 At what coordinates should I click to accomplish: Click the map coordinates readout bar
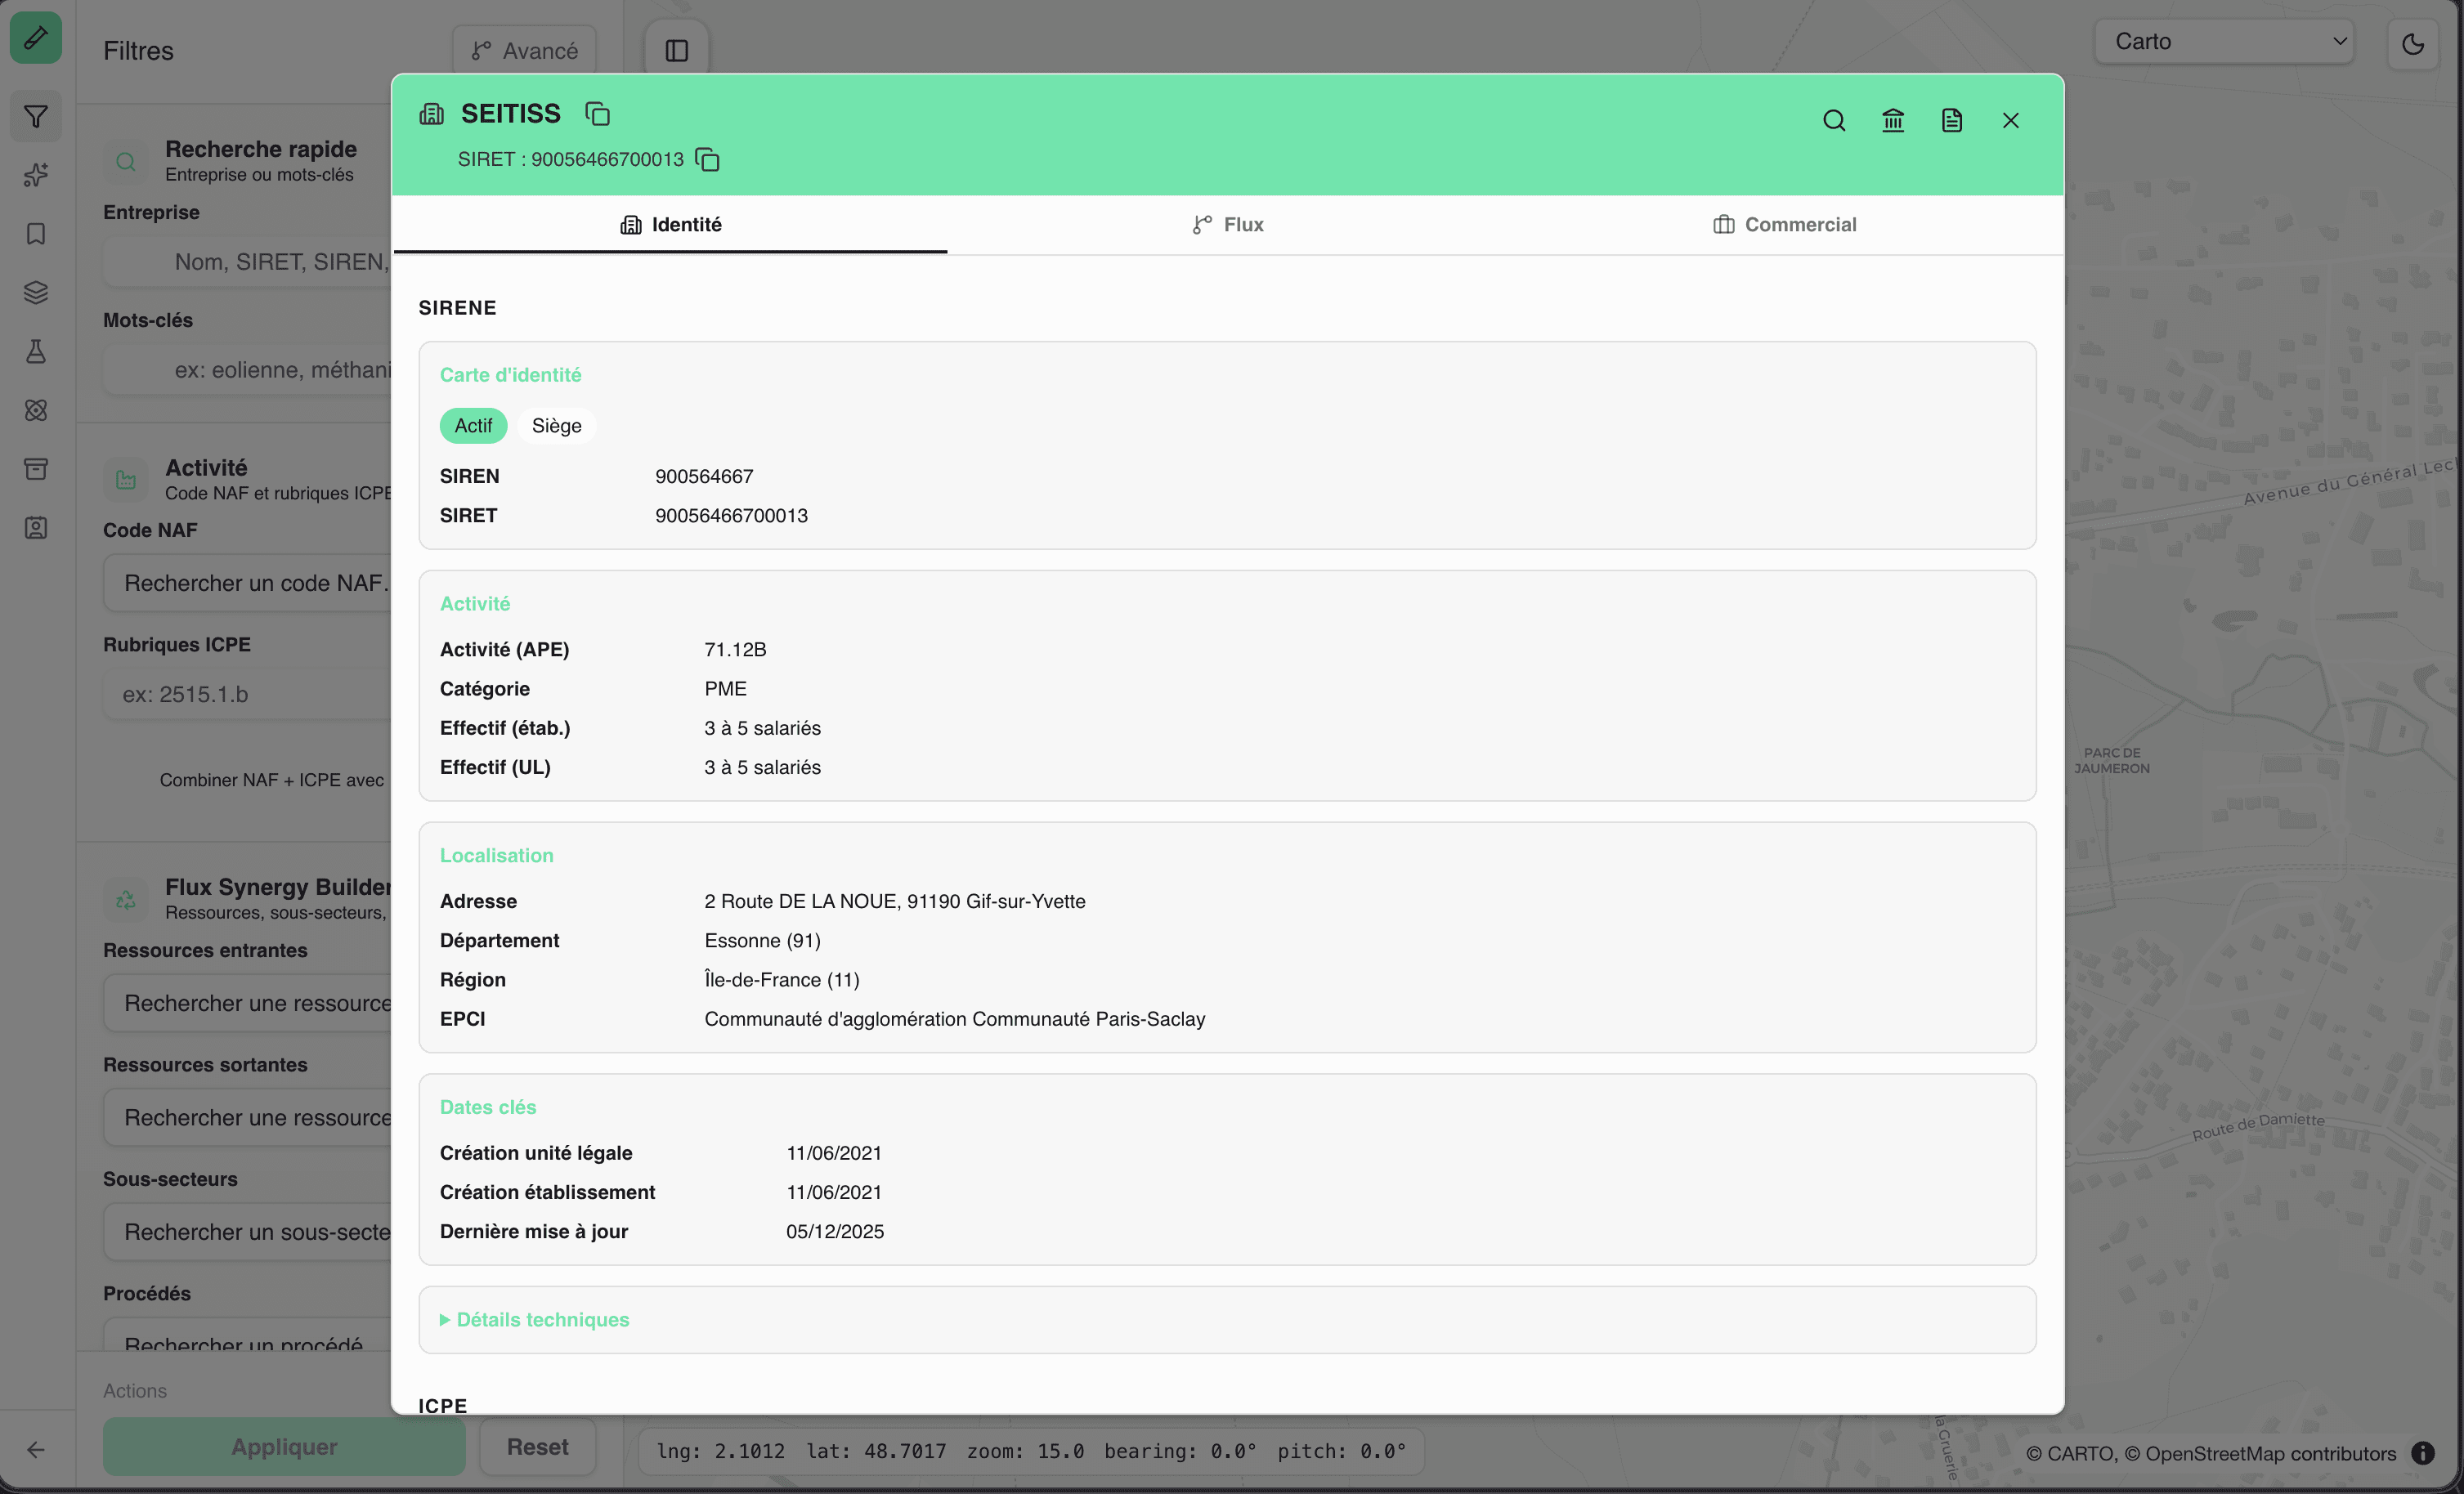tap(1031, 1451)
